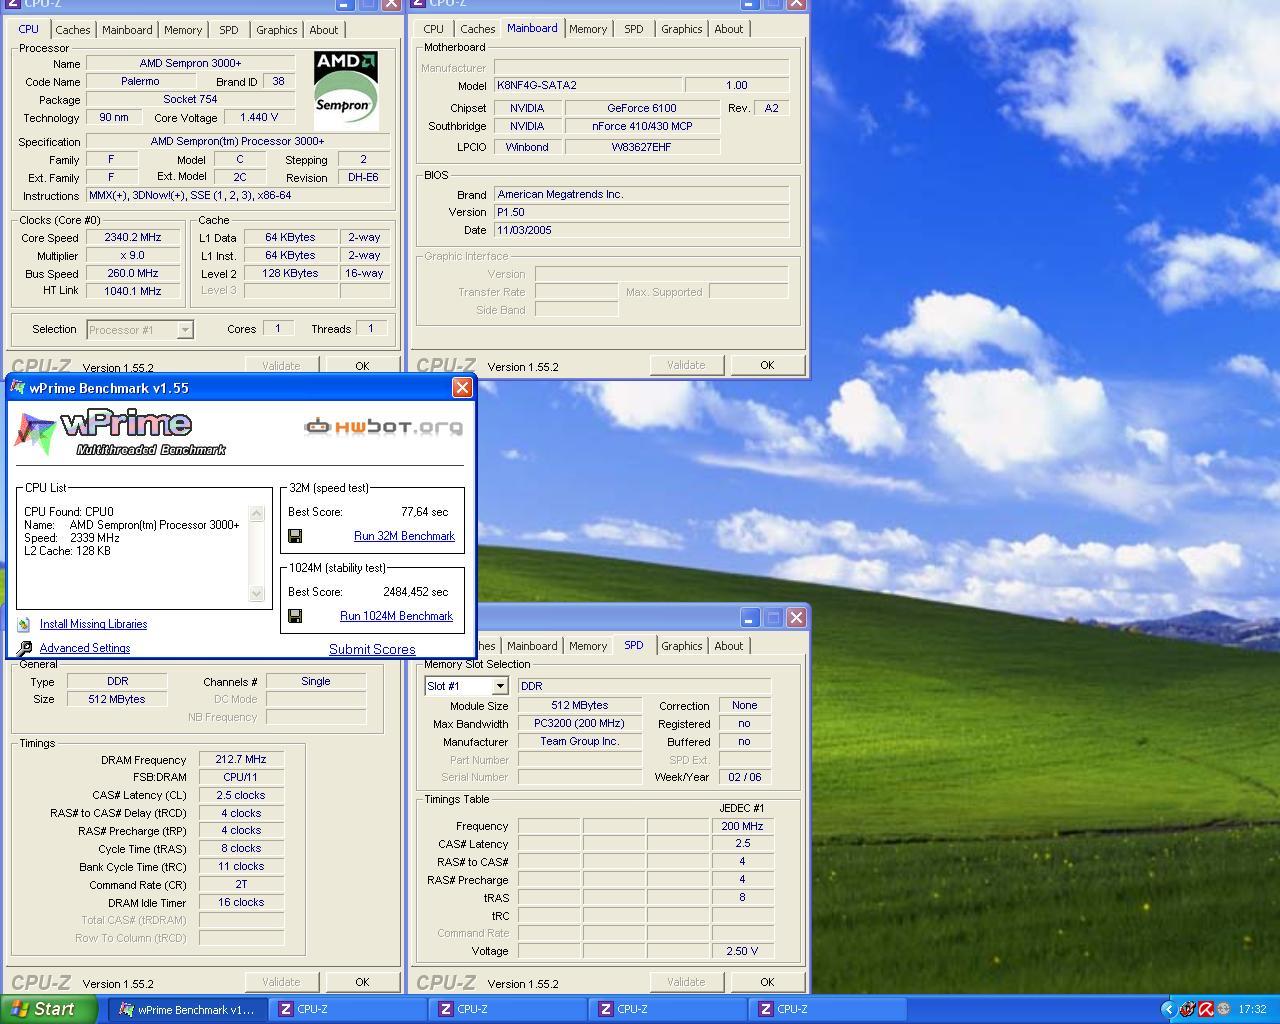Click OK in the SPD window

[767, 982]
